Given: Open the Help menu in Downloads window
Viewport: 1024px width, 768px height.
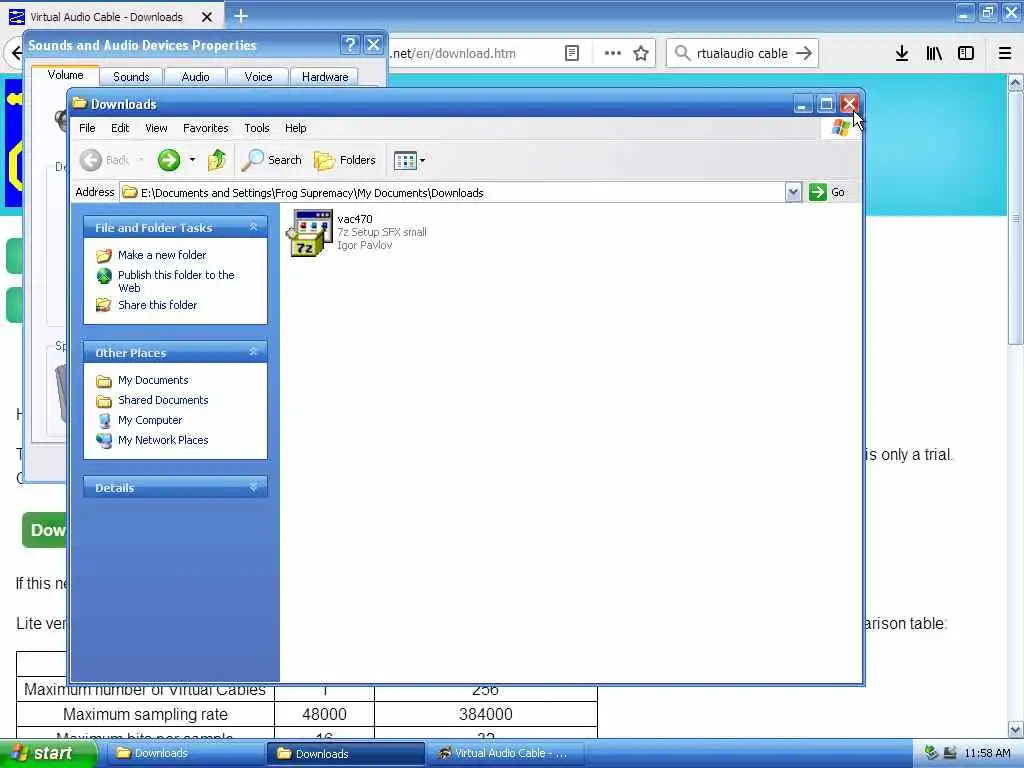Looking at the screenshot, I should [x=295, y=128].
